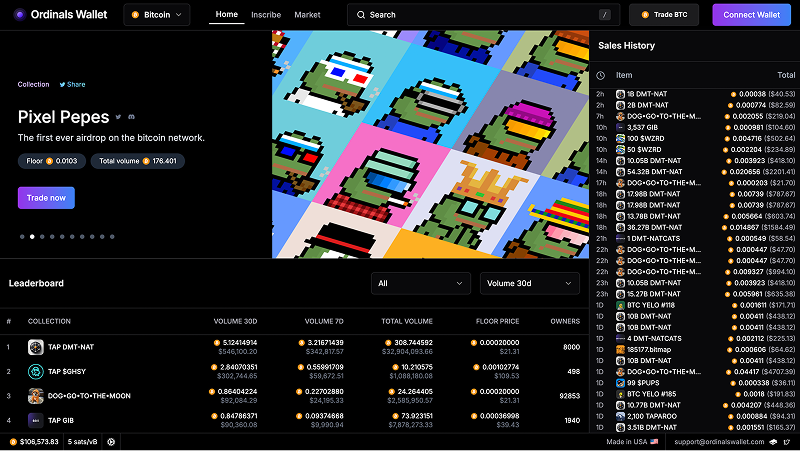Select the sixth carousel dot

coord(72,237)
